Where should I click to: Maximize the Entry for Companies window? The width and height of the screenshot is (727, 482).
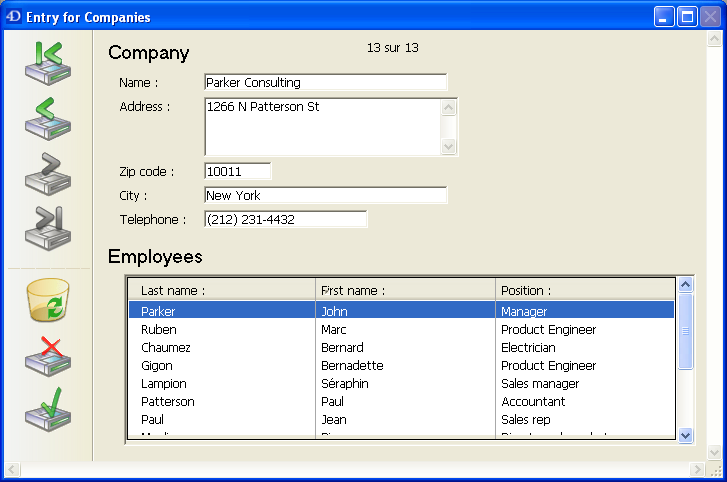[x=688, y=17]
